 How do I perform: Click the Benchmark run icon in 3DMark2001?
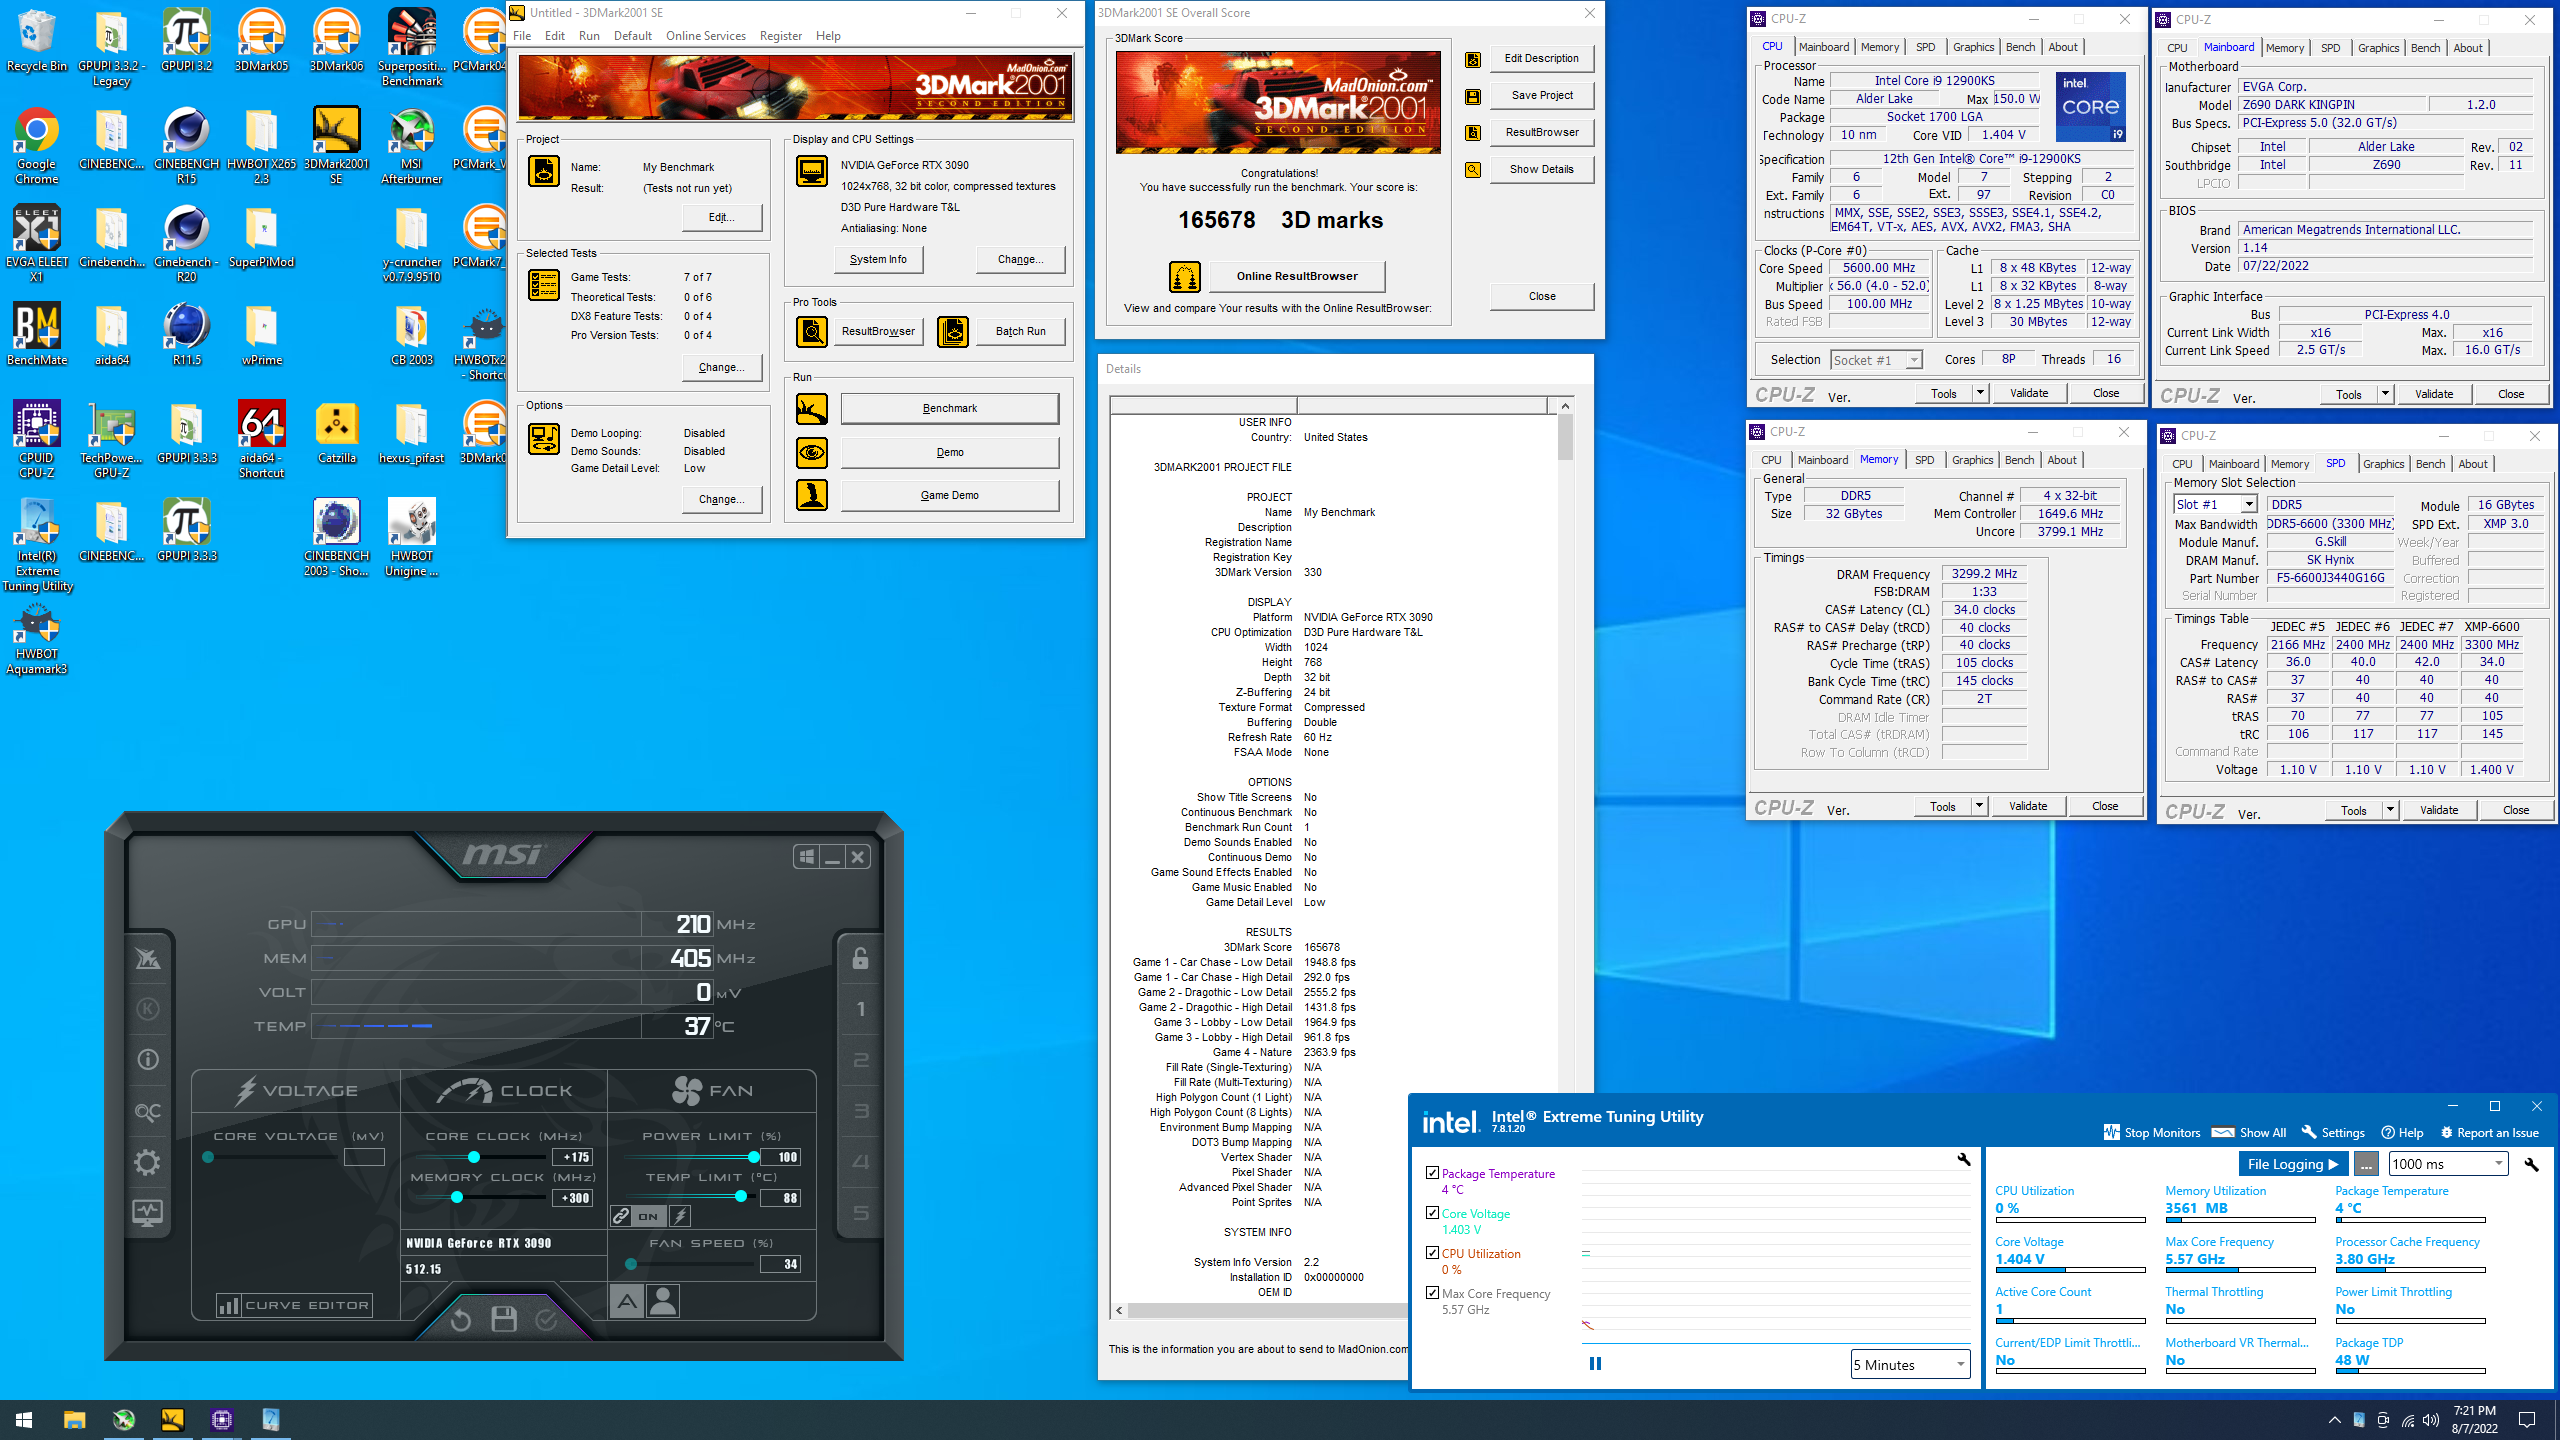tap(812, 409)
